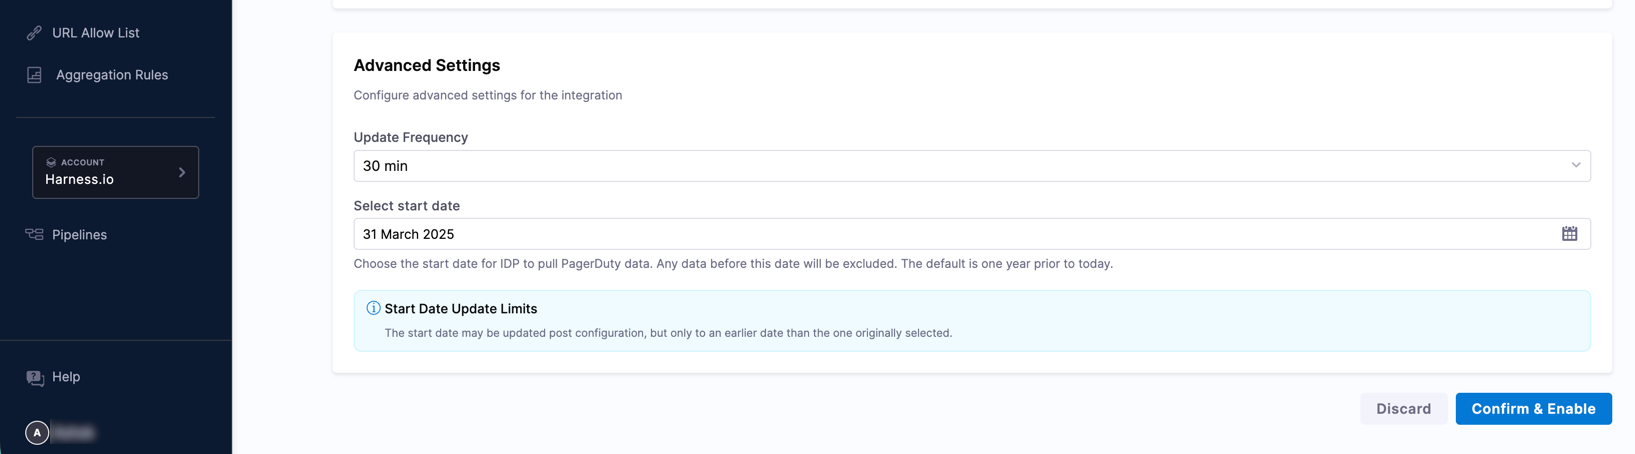The image size is (1635, 454).
Task: Click the Confirm & Enable button
Action: point(1532,409)
